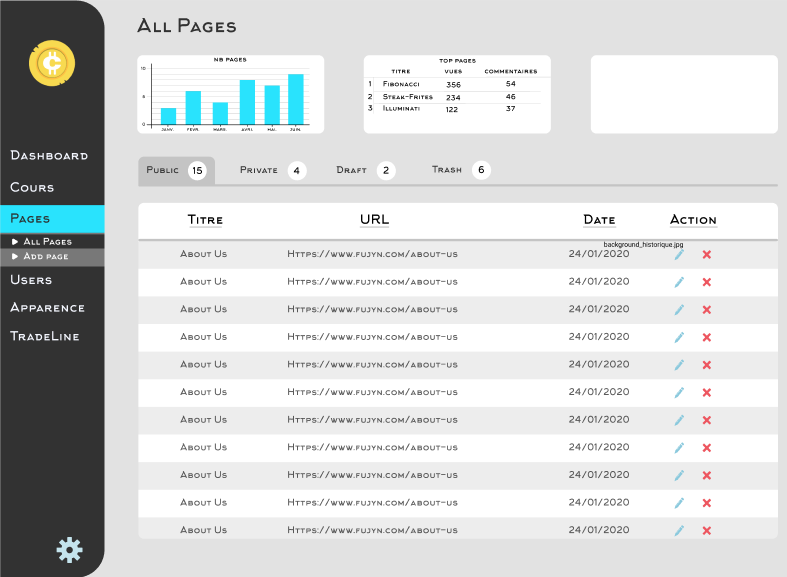Click the pencil edit icon in last row
Screen dimensions: 787x577
[x=679, y=531]
